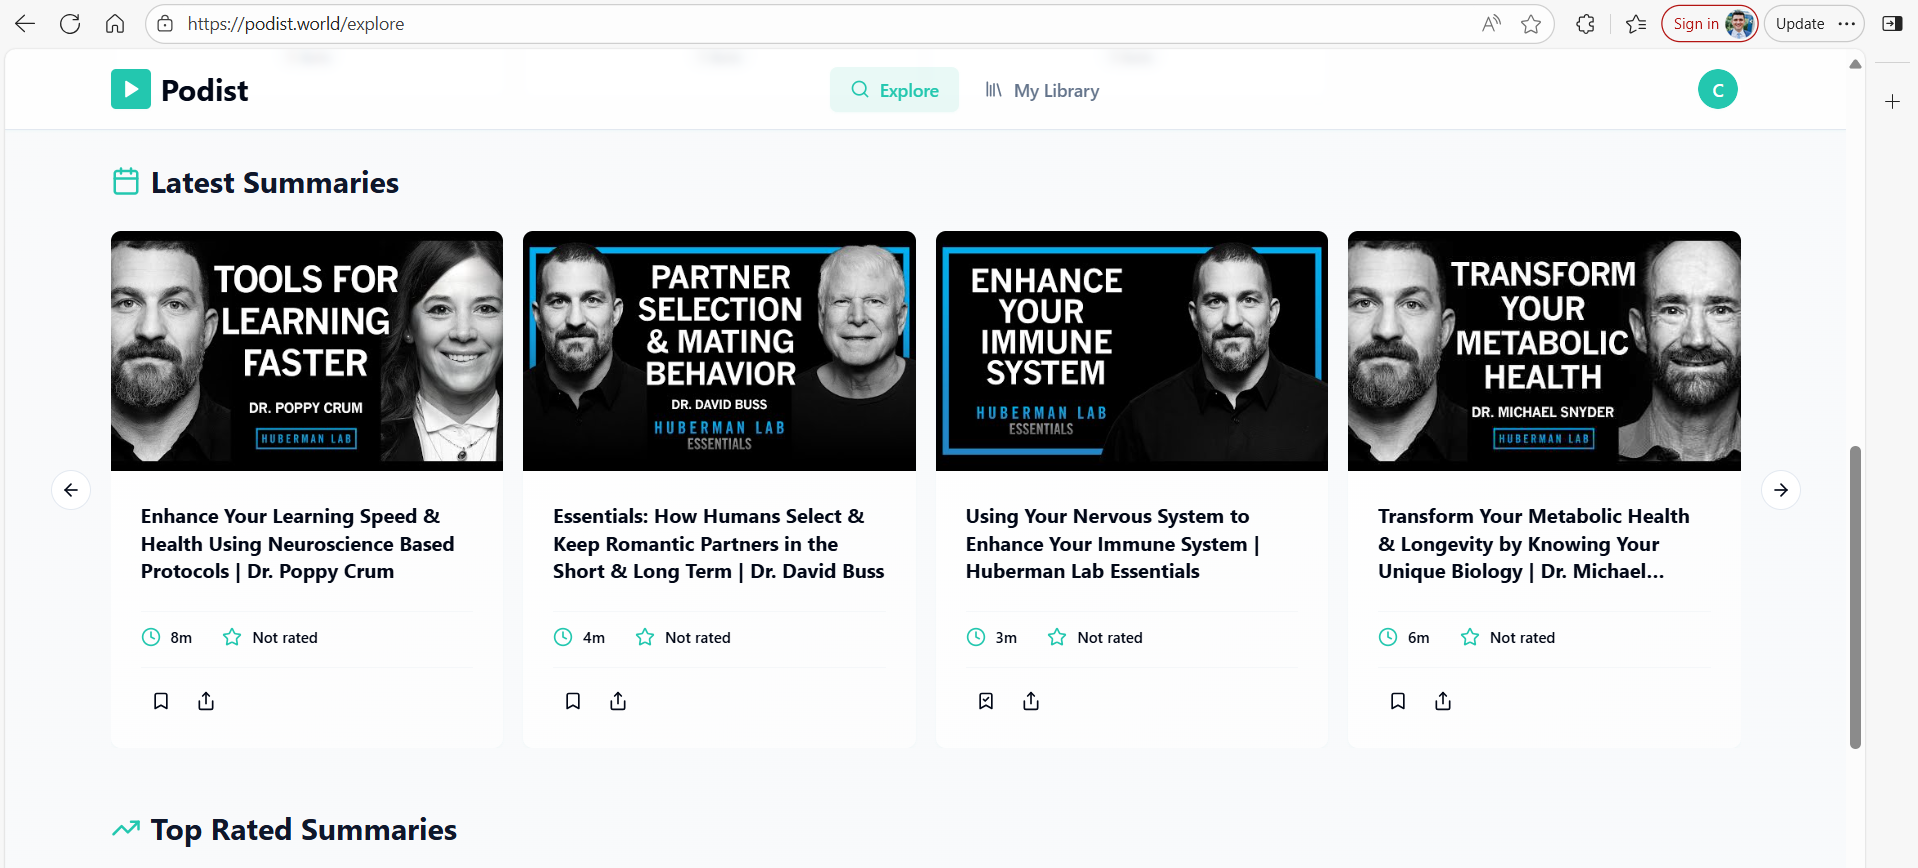Rate the Dr. Poppy Crum summary star
1918x868 pixels.
click(232, 637)
